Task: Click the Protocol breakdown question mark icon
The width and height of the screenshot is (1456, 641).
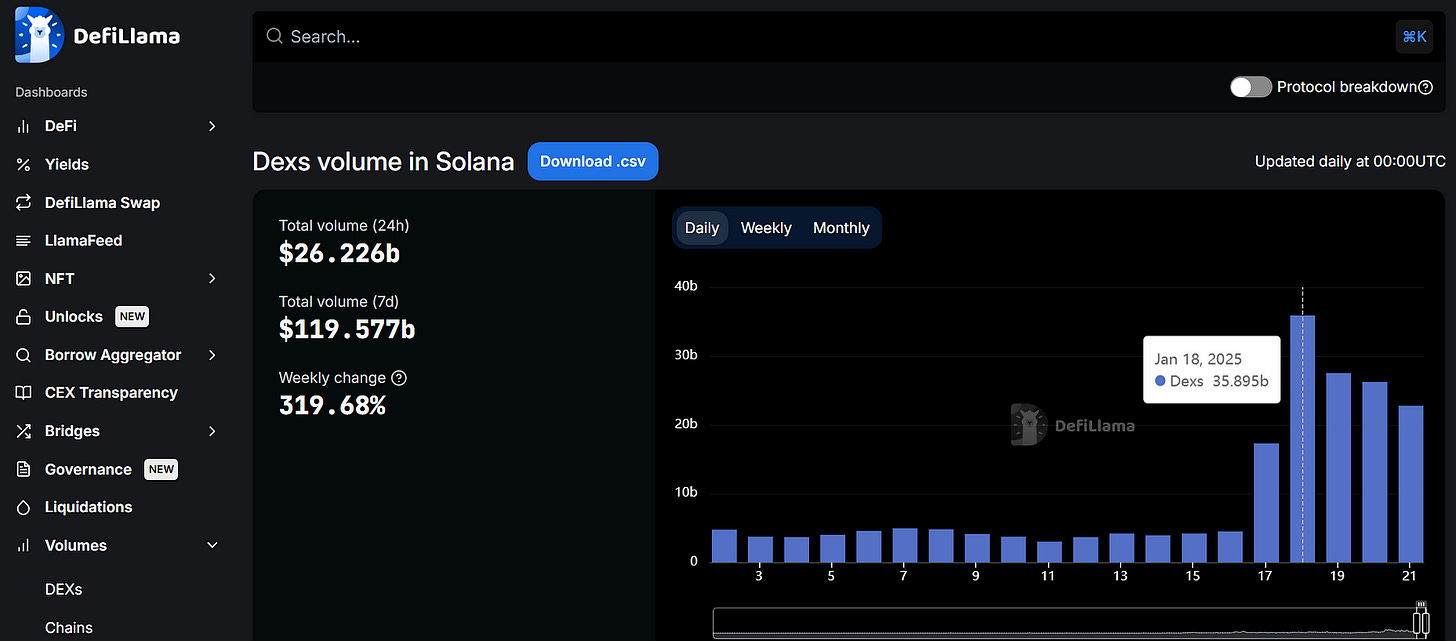Action: tap(1425, 87)
